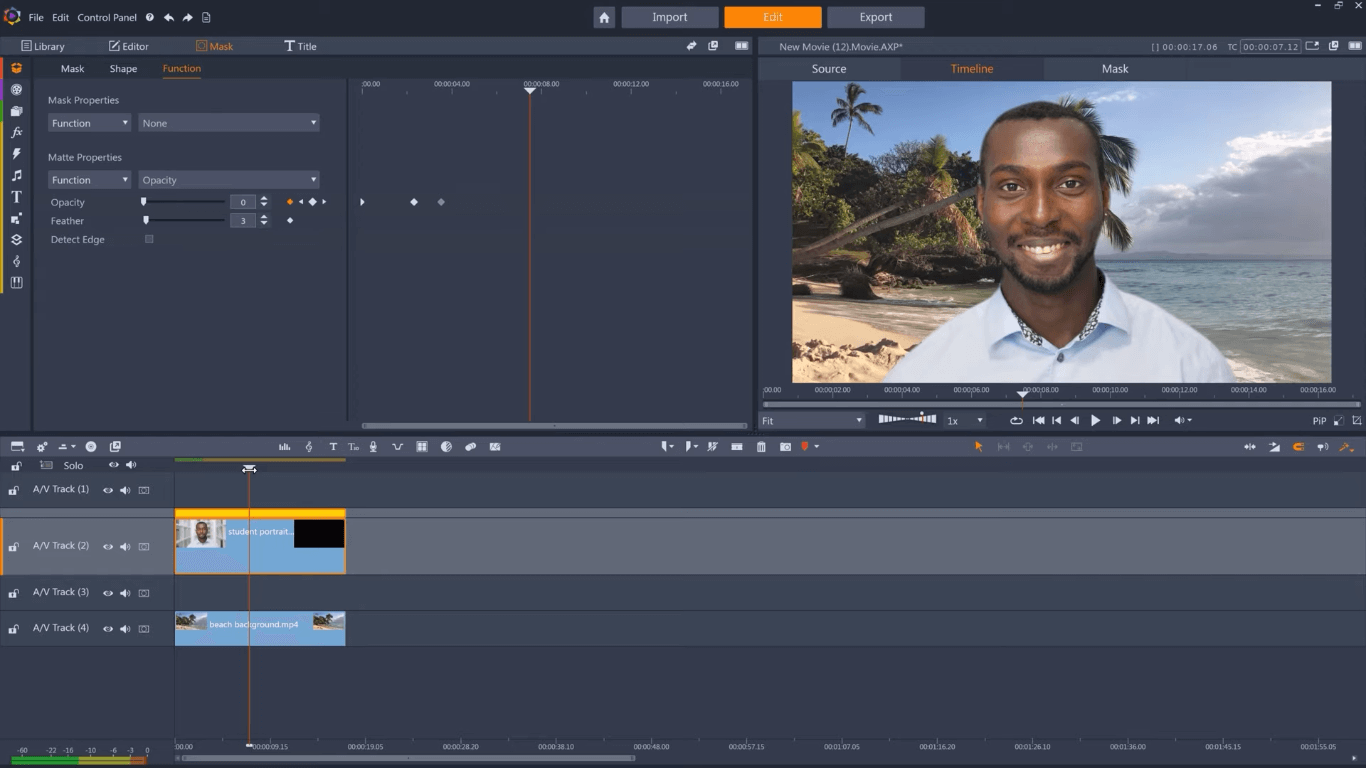Open the Effects fx sidebar icon

tap(16, 132)
